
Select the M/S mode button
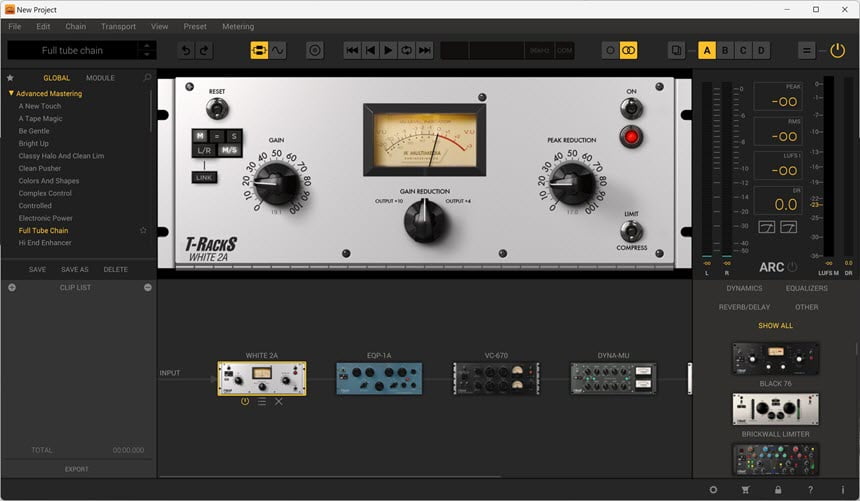point(229,150)
